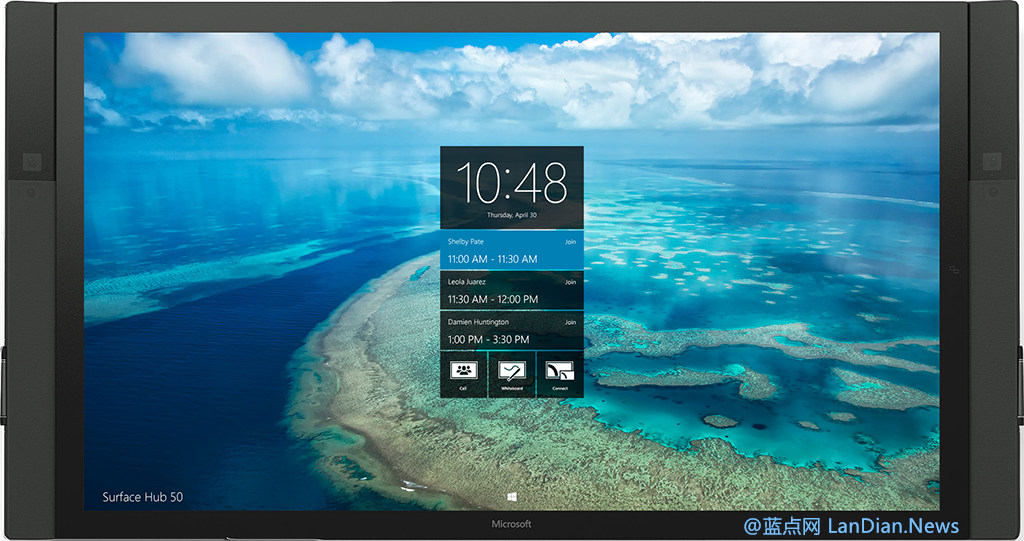Tap the Windows Start logo at screen bottom

click(x=512, y=497)
